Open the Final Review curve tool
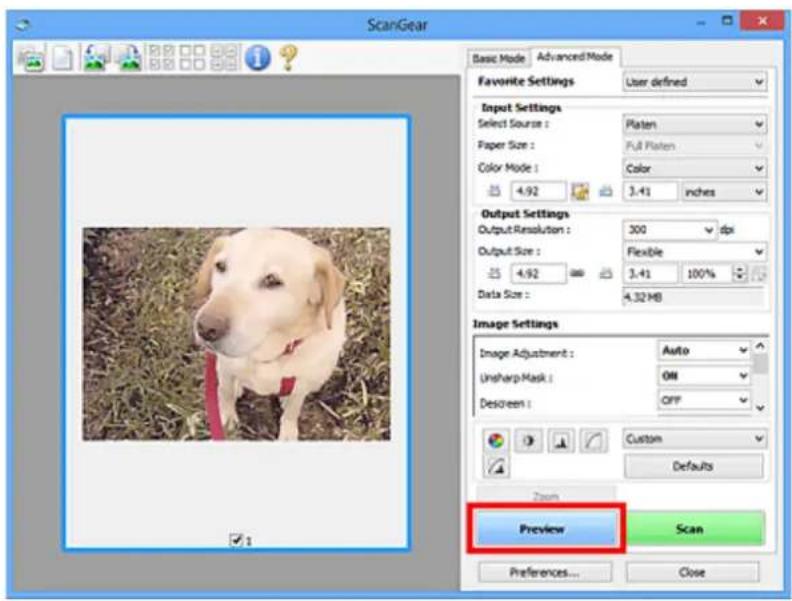Screen dimensions: 792x601 (496, 467)
